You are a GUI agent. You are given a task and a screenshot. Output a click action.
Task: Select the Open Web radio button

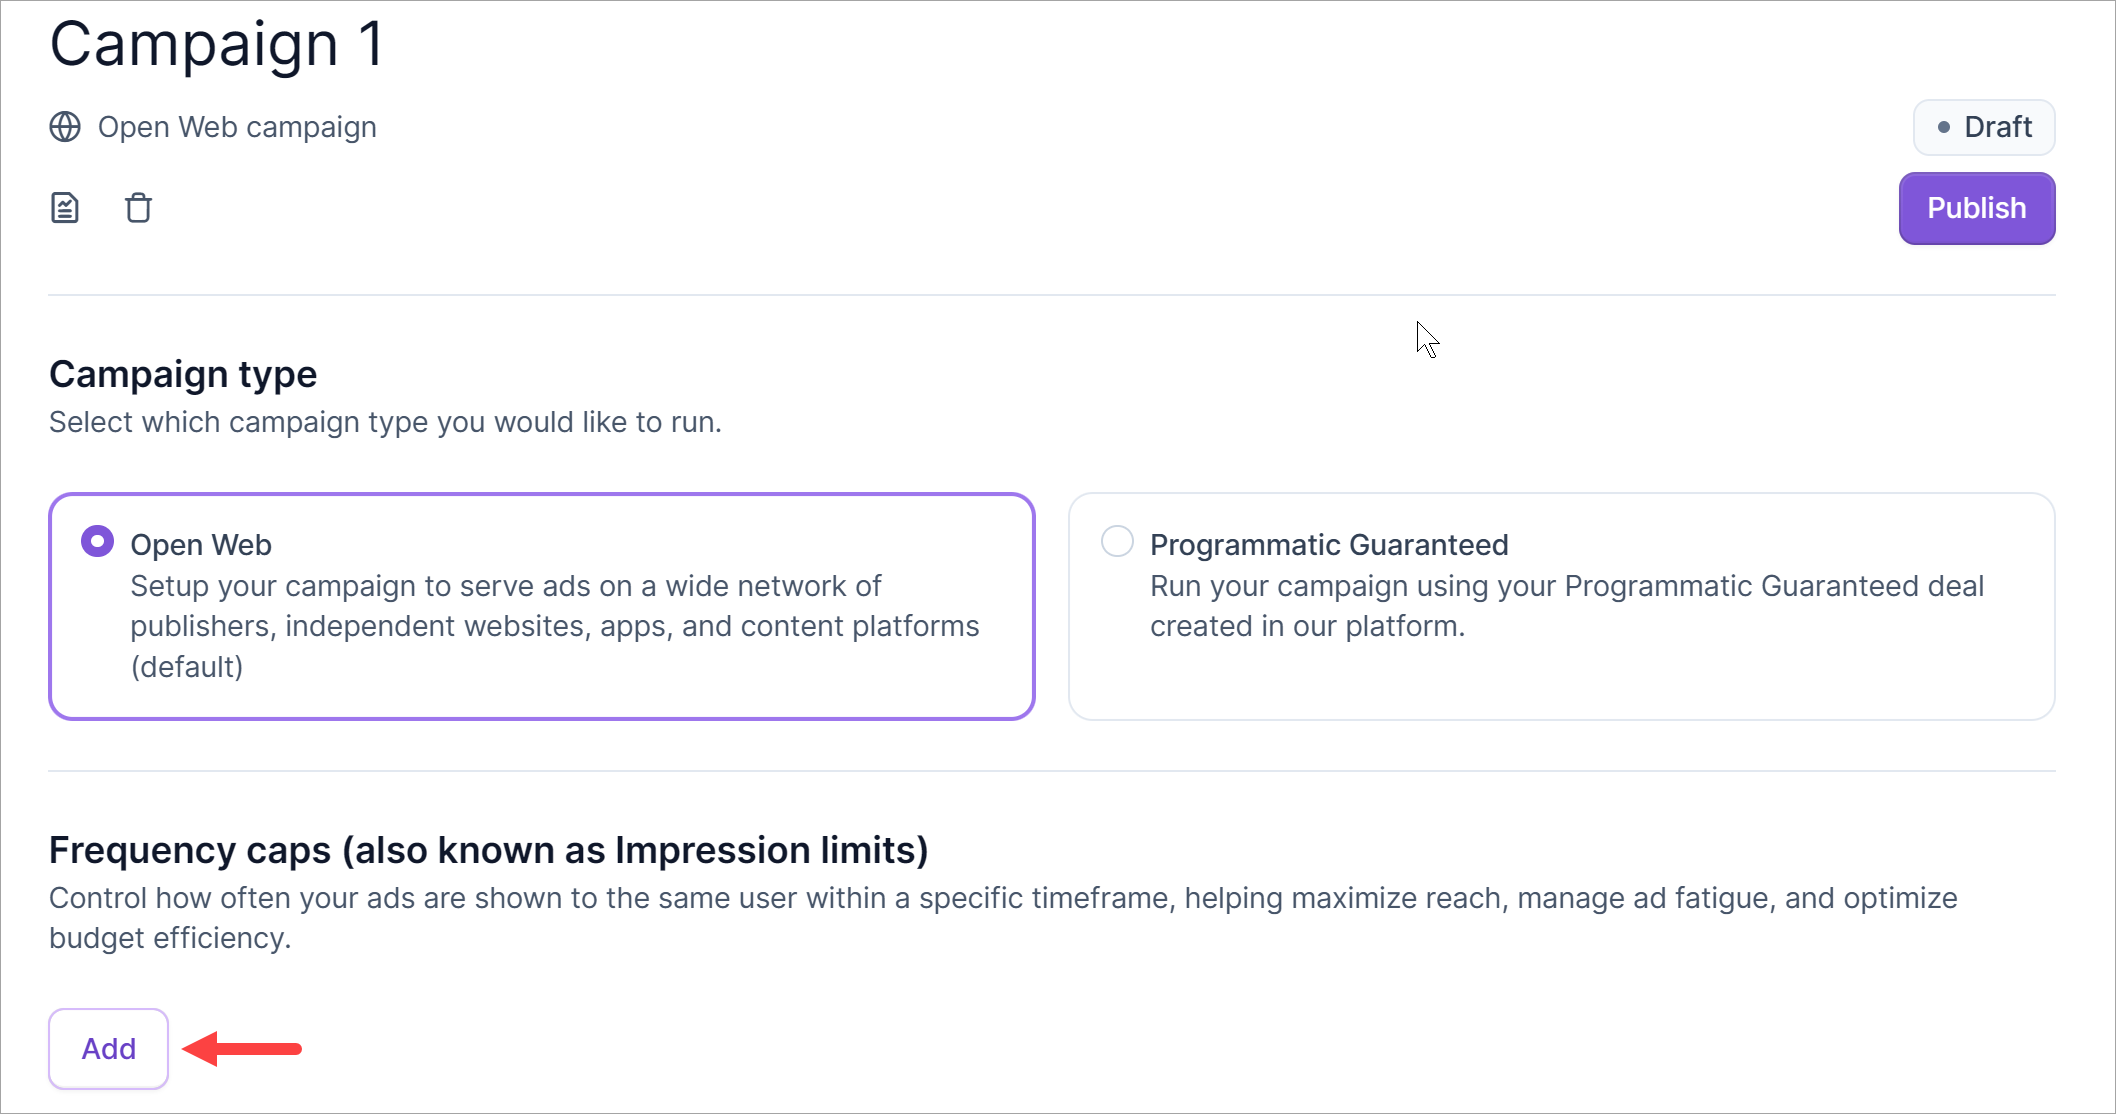point(97,542)
